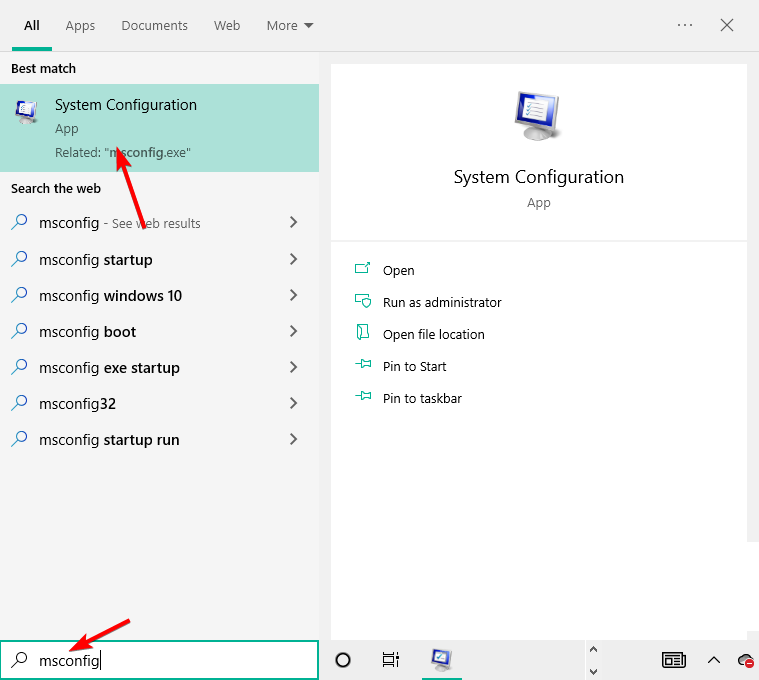The image size is (759, 680).
Task: Click the Best match heading
Action: 44,68
